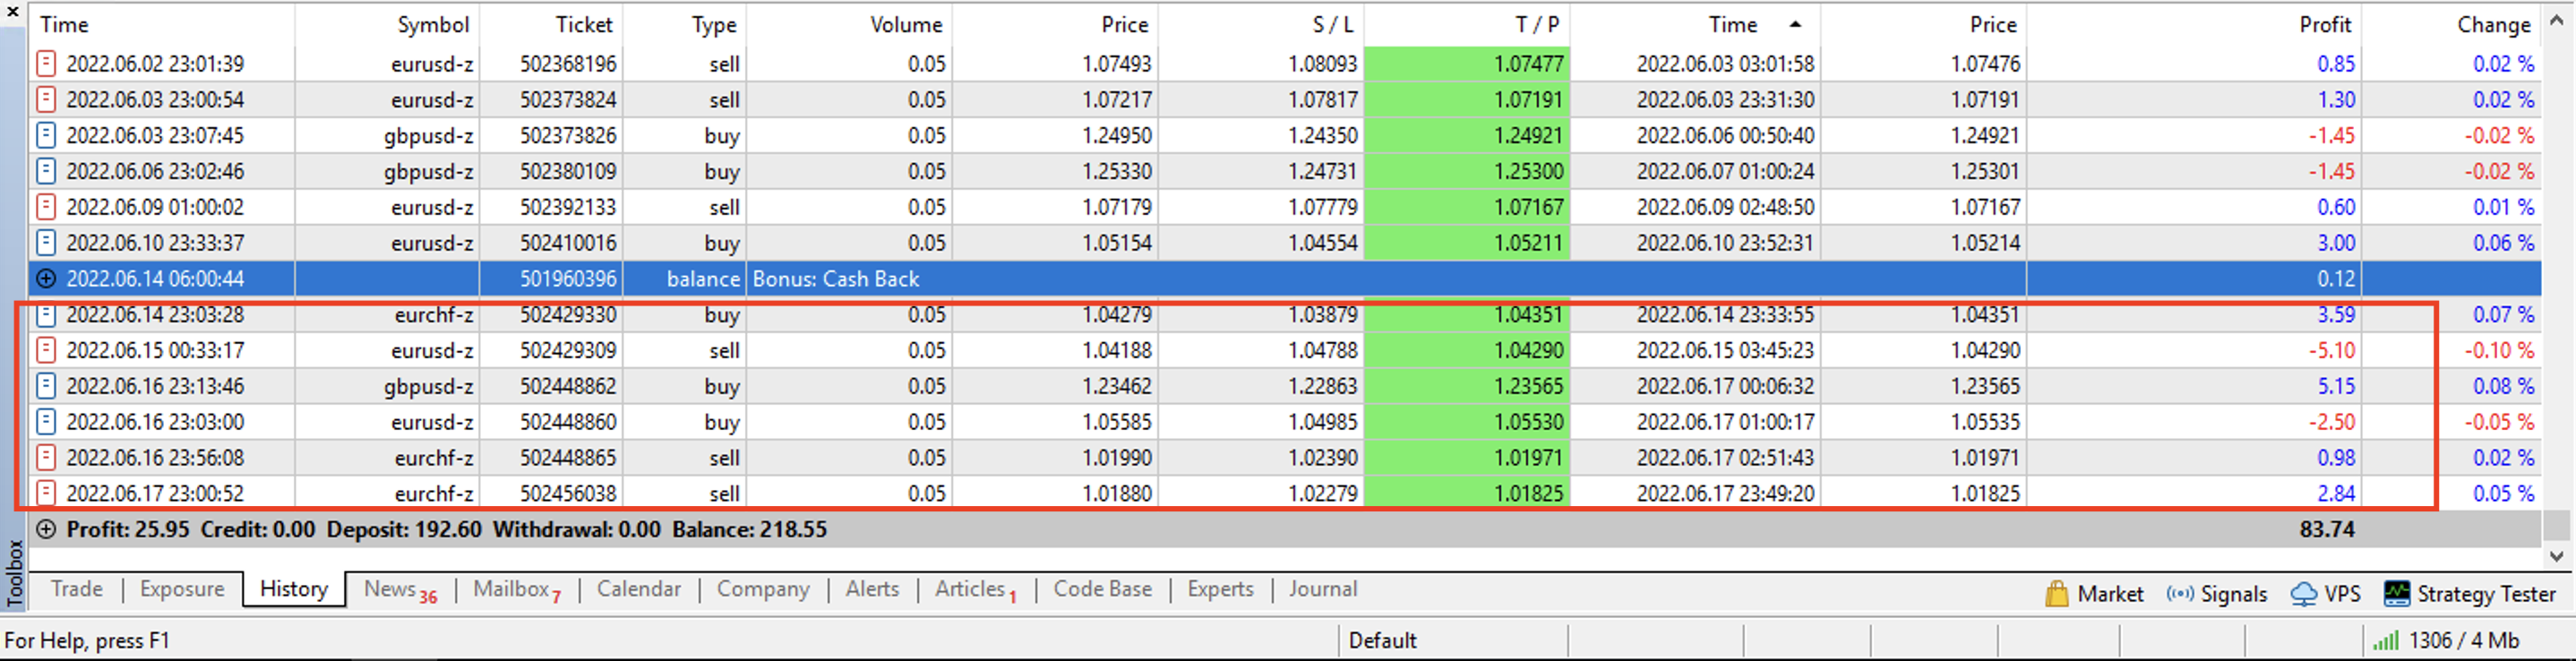Open the Company tab
This screenshot has height=661, width=2576.
[x=763, y=589]
